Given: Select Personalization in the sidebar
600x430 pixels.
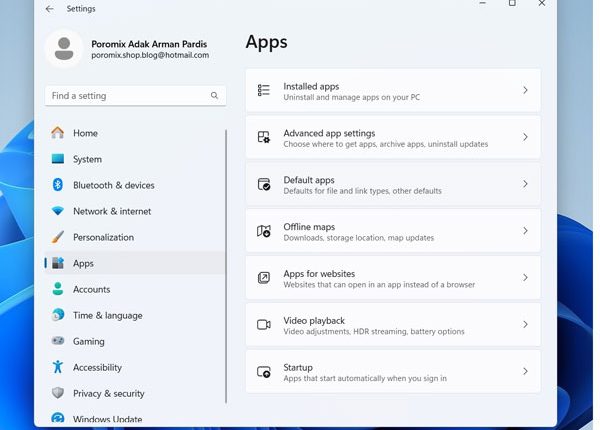Looking at the screenshot, I should coord(134,237).
